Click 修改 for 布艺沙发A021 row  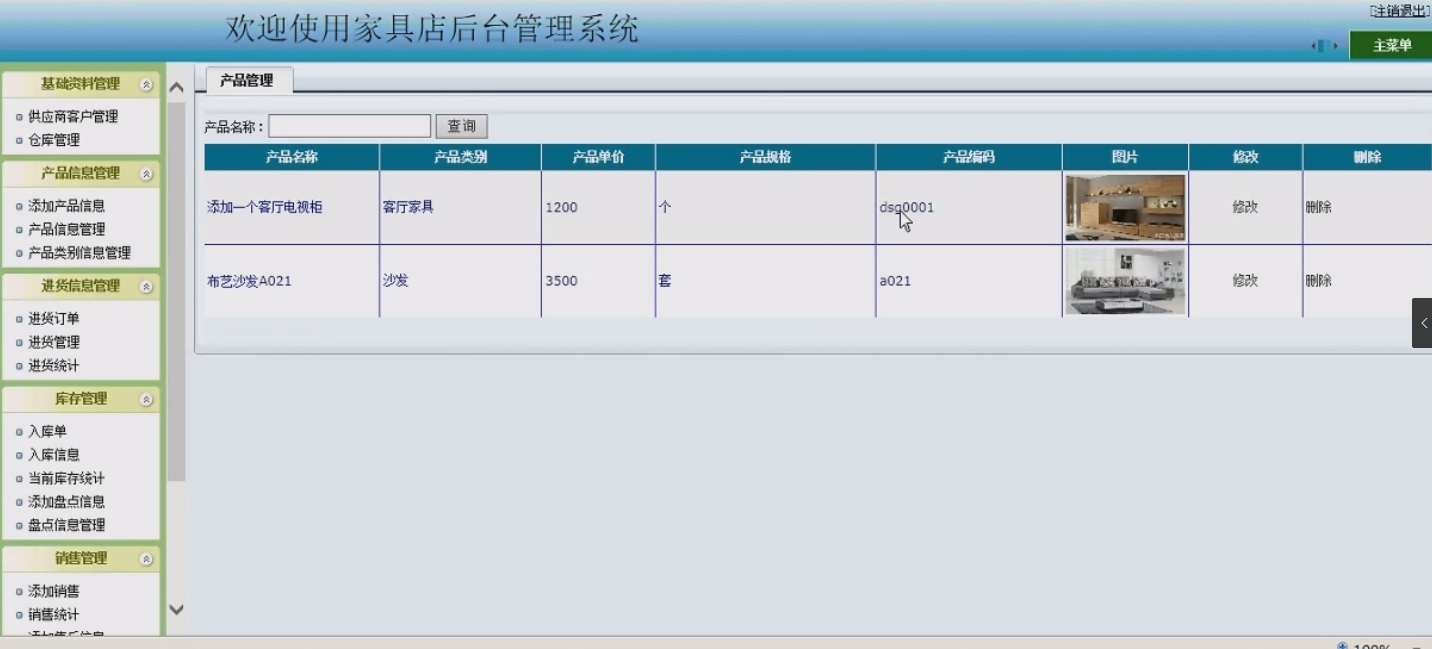(1245, 281)
